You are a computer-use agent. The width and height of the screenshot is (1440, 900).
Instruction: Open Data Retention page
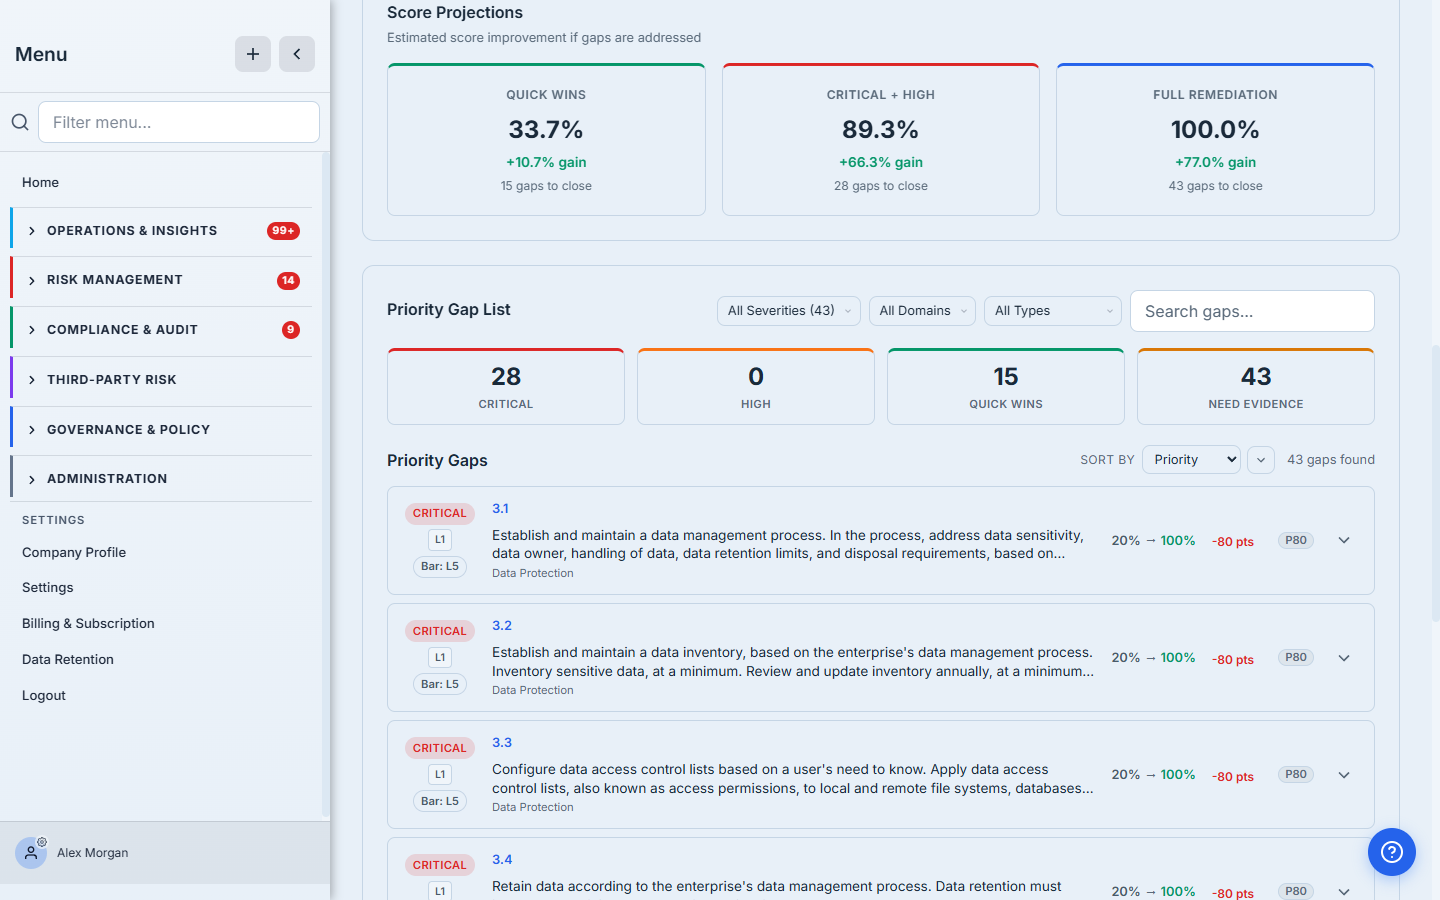coord(68,660)
